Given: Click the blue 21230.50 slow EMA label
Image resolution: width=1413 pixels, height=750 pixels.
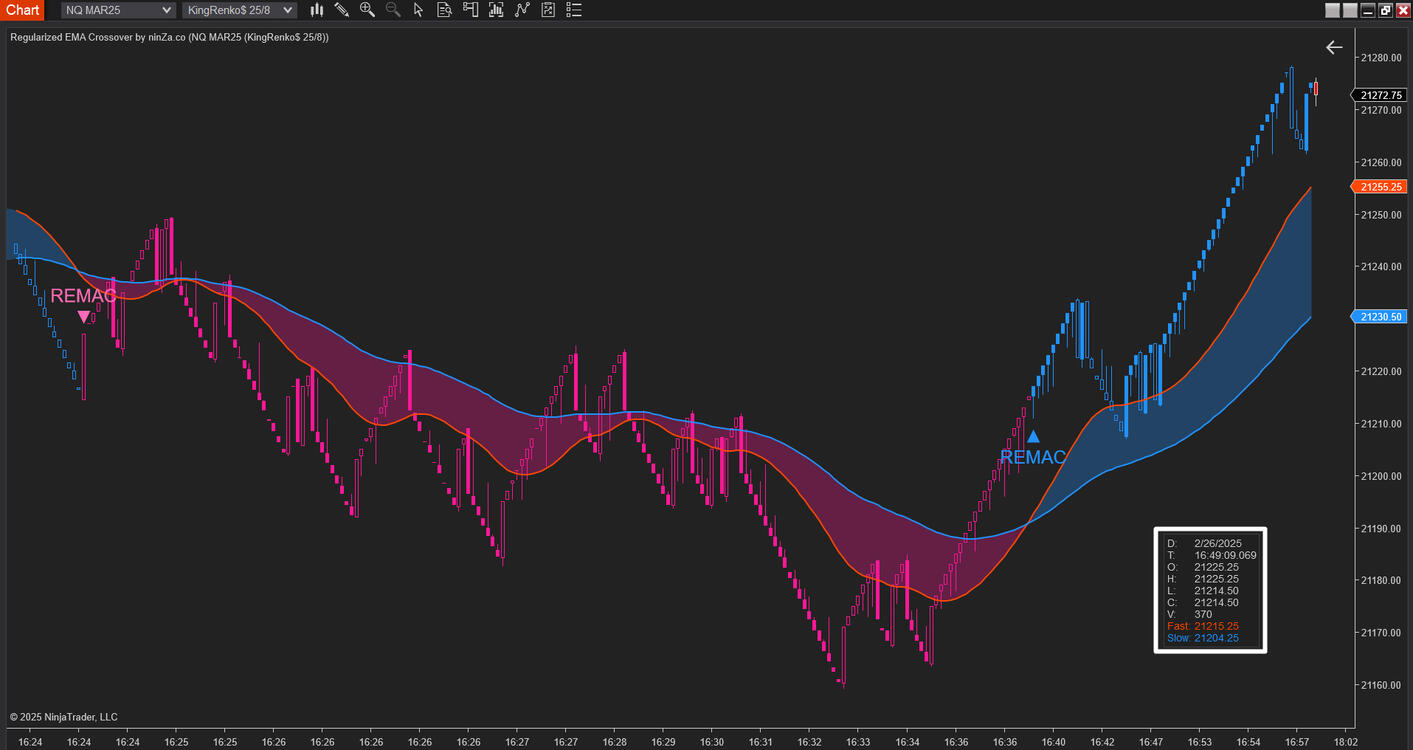Looking at the screenshot, I should pyautogui.click(x=1381, y=317).
